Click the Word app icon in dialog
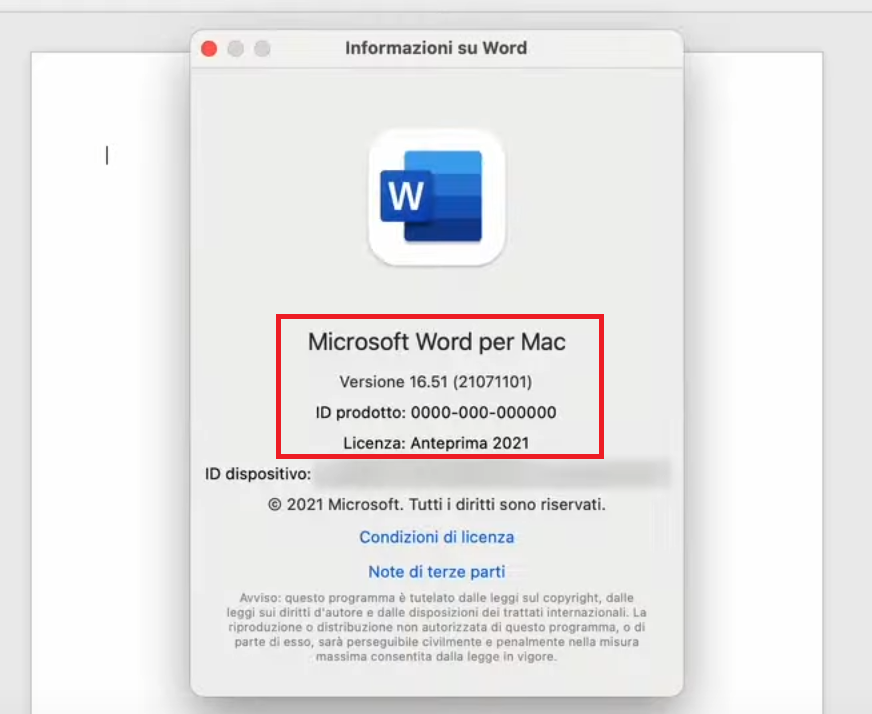Viewport: 872px width, 714px height. (437, 197)
